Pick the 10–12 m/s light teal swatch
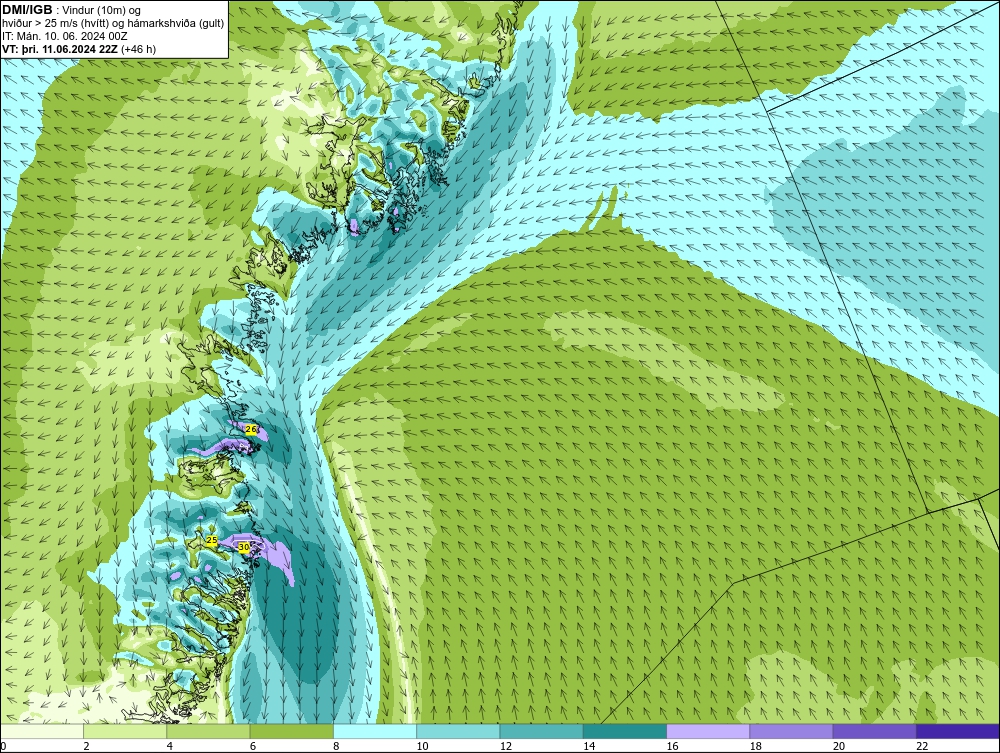The height and width of the screenshot is (753, 1000). tap(458, 731)
